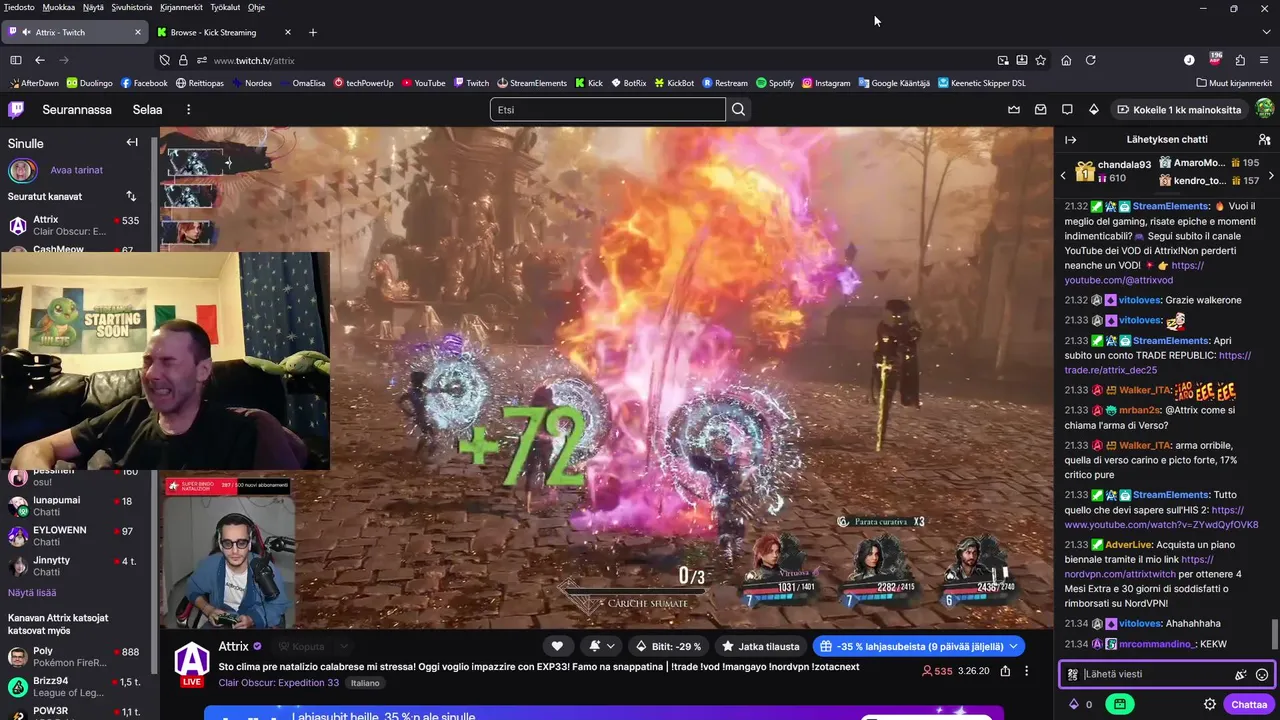This screenshot has height=720, width=1280.
Task: Reload the page in the browser
Action: pos(1090,60)
